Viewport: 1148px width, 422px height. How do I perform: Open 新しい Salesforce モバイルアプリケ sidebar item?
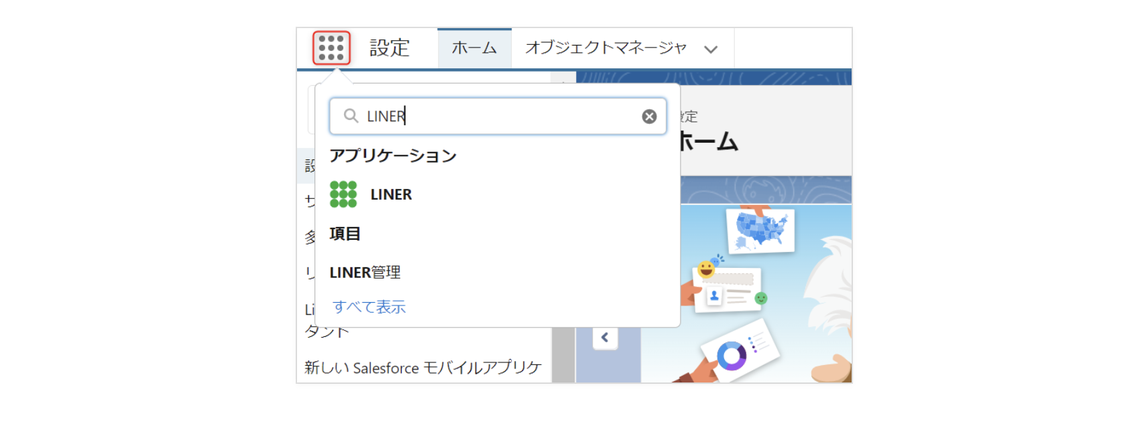(423, 368)
